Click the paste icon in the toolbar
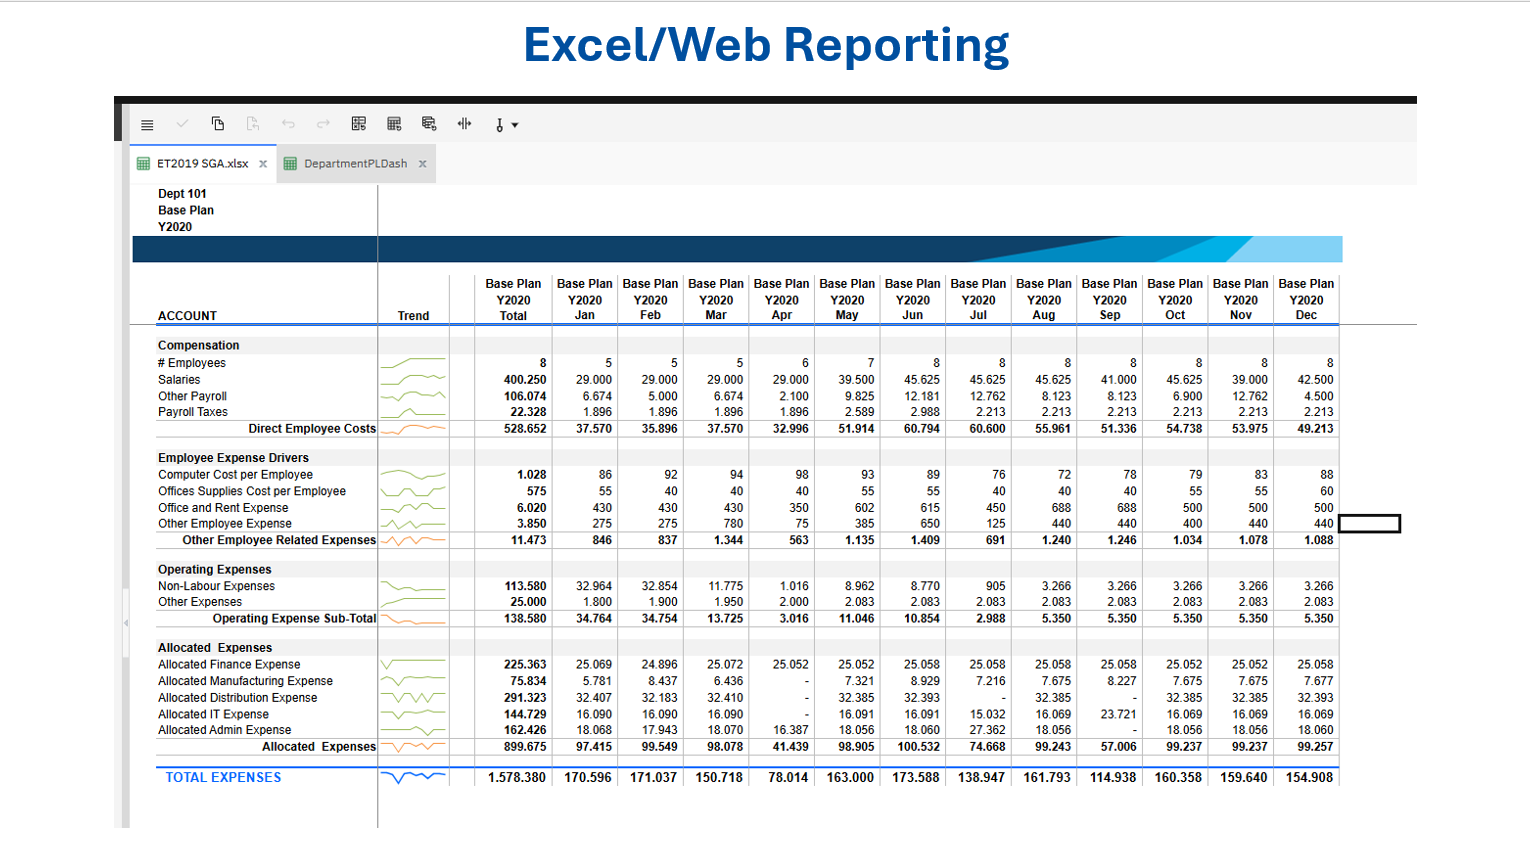This screenshot has width=1530, height=864. coord(253,124)
